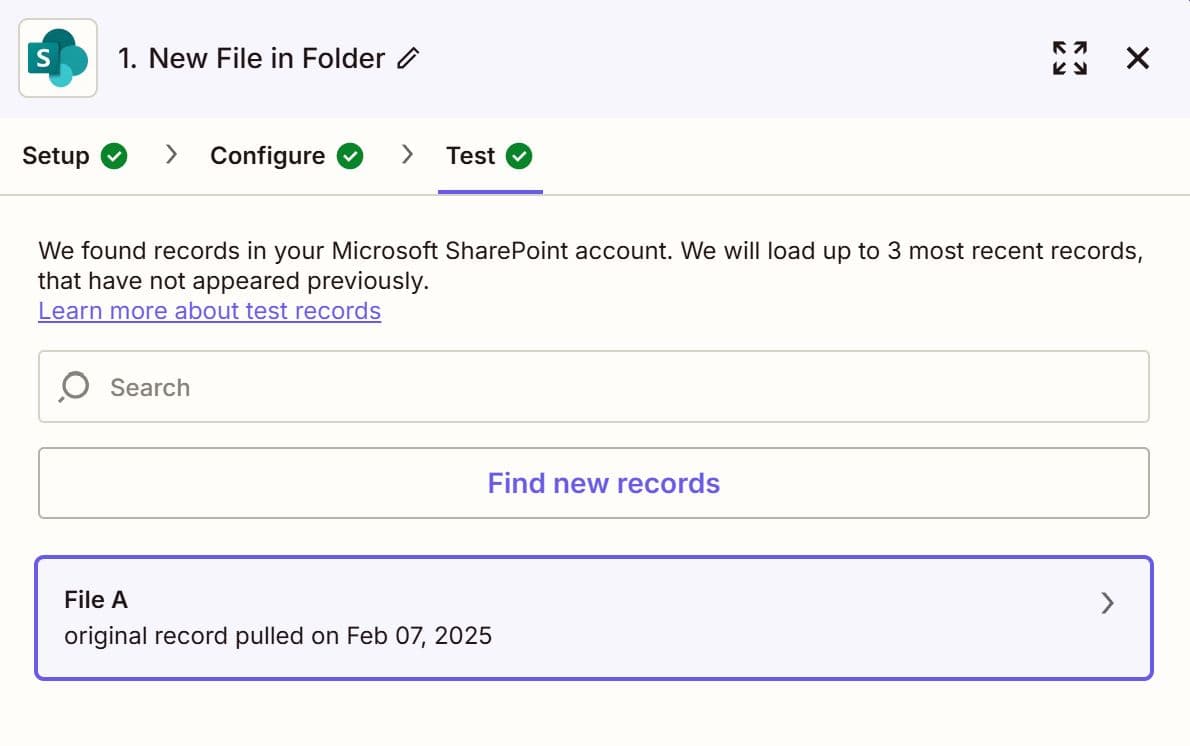Click the chevron between Configure and Test

[x=407, y=156]
